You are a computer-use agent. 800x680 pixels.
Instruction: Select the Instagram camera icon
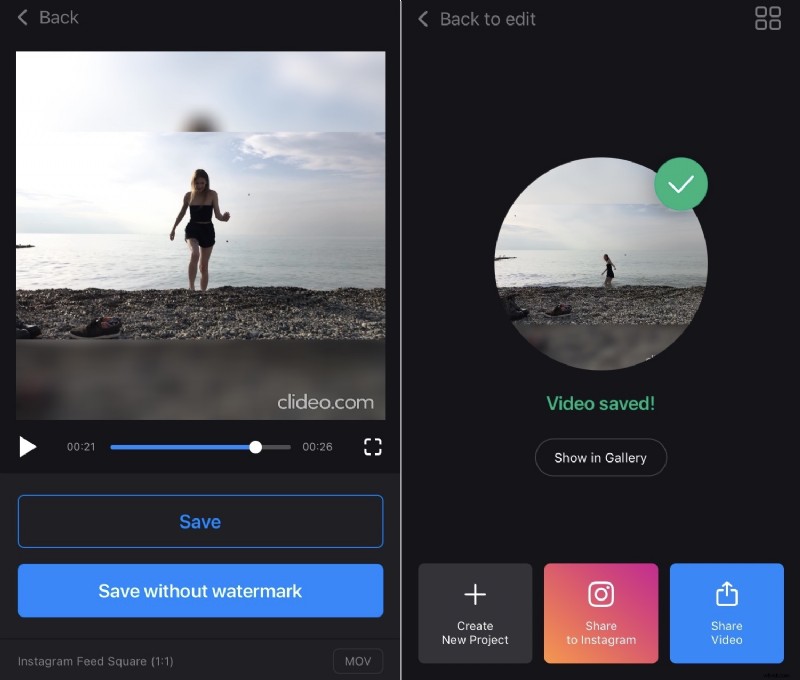pyautogui.click(x=601, y=594)
